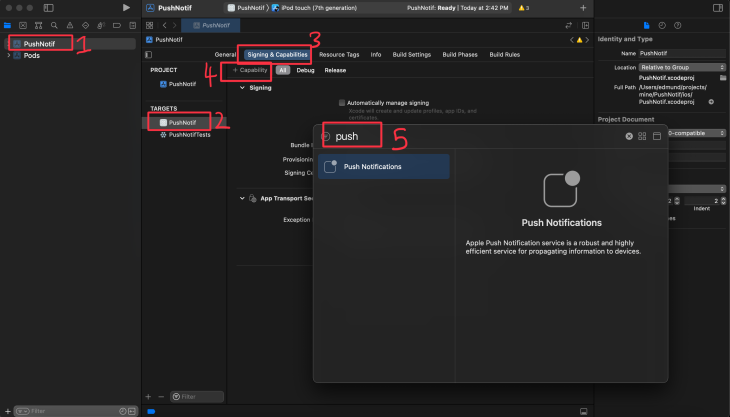Enable Automatically manage signing checkbox

pyautogui.click(x=342, y=103)
